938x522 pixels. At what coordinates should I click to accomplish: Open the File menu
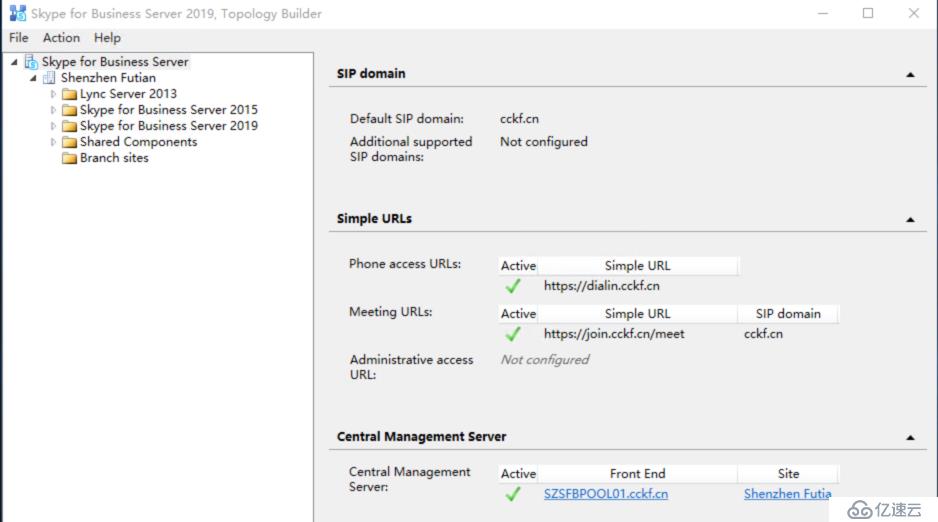pyautogui.click(x=19, y=38)
